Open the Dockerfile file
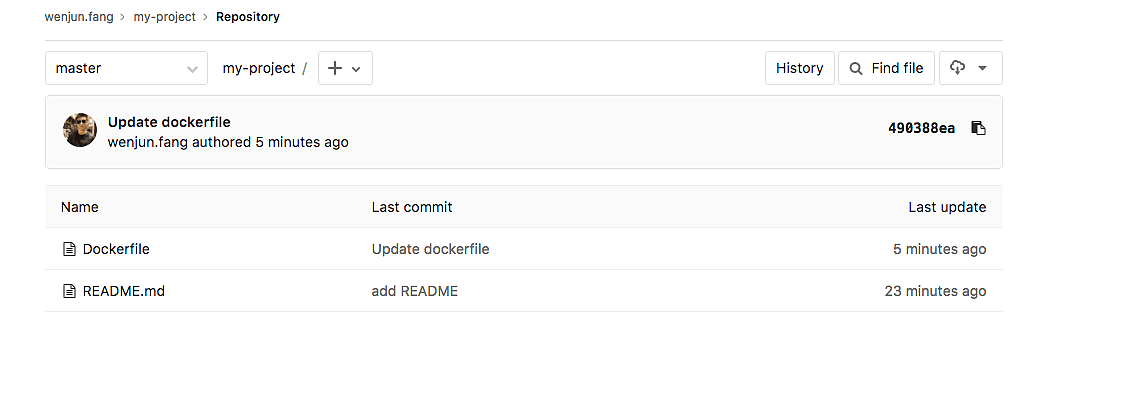The image size is (1130, 411). 116,249
